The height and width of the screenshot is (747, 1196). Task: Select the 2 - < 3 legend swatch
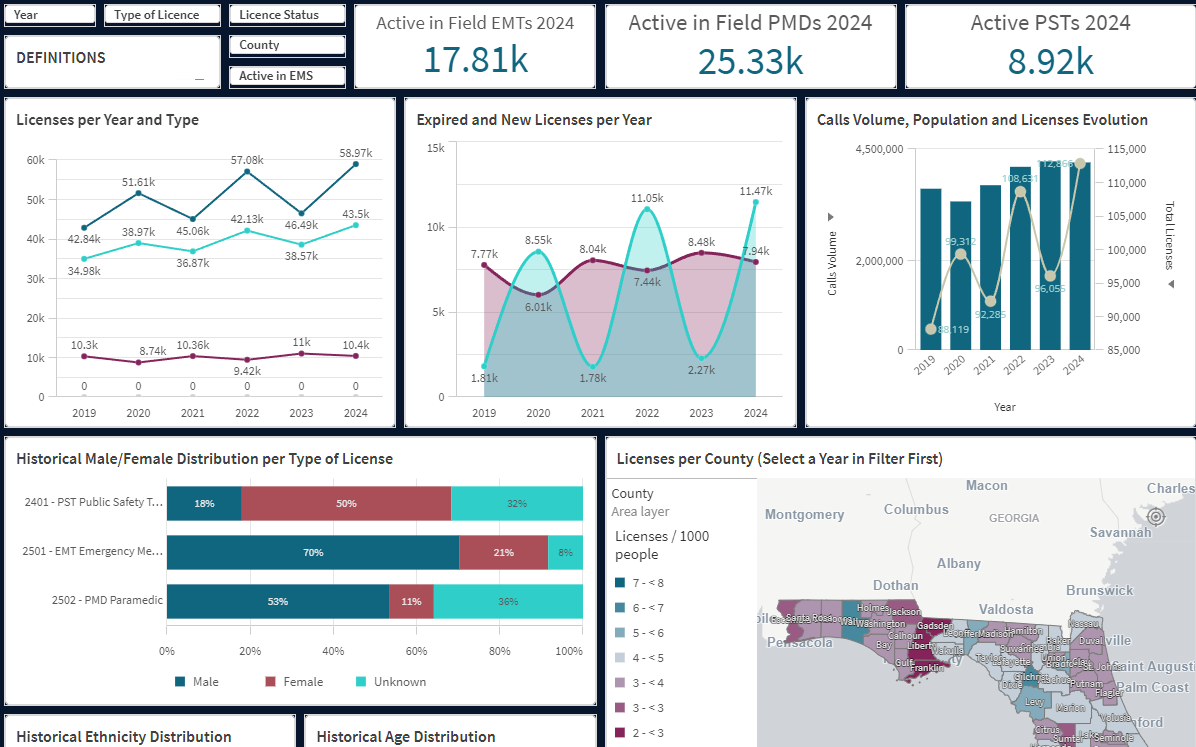620,733
